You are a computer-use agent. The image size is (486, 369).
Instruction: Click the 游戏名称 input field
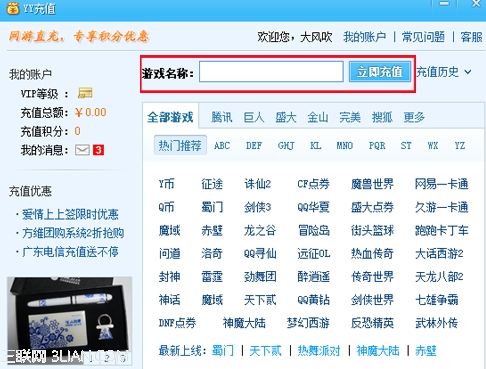pyautogui.click(x=271, y=71)
